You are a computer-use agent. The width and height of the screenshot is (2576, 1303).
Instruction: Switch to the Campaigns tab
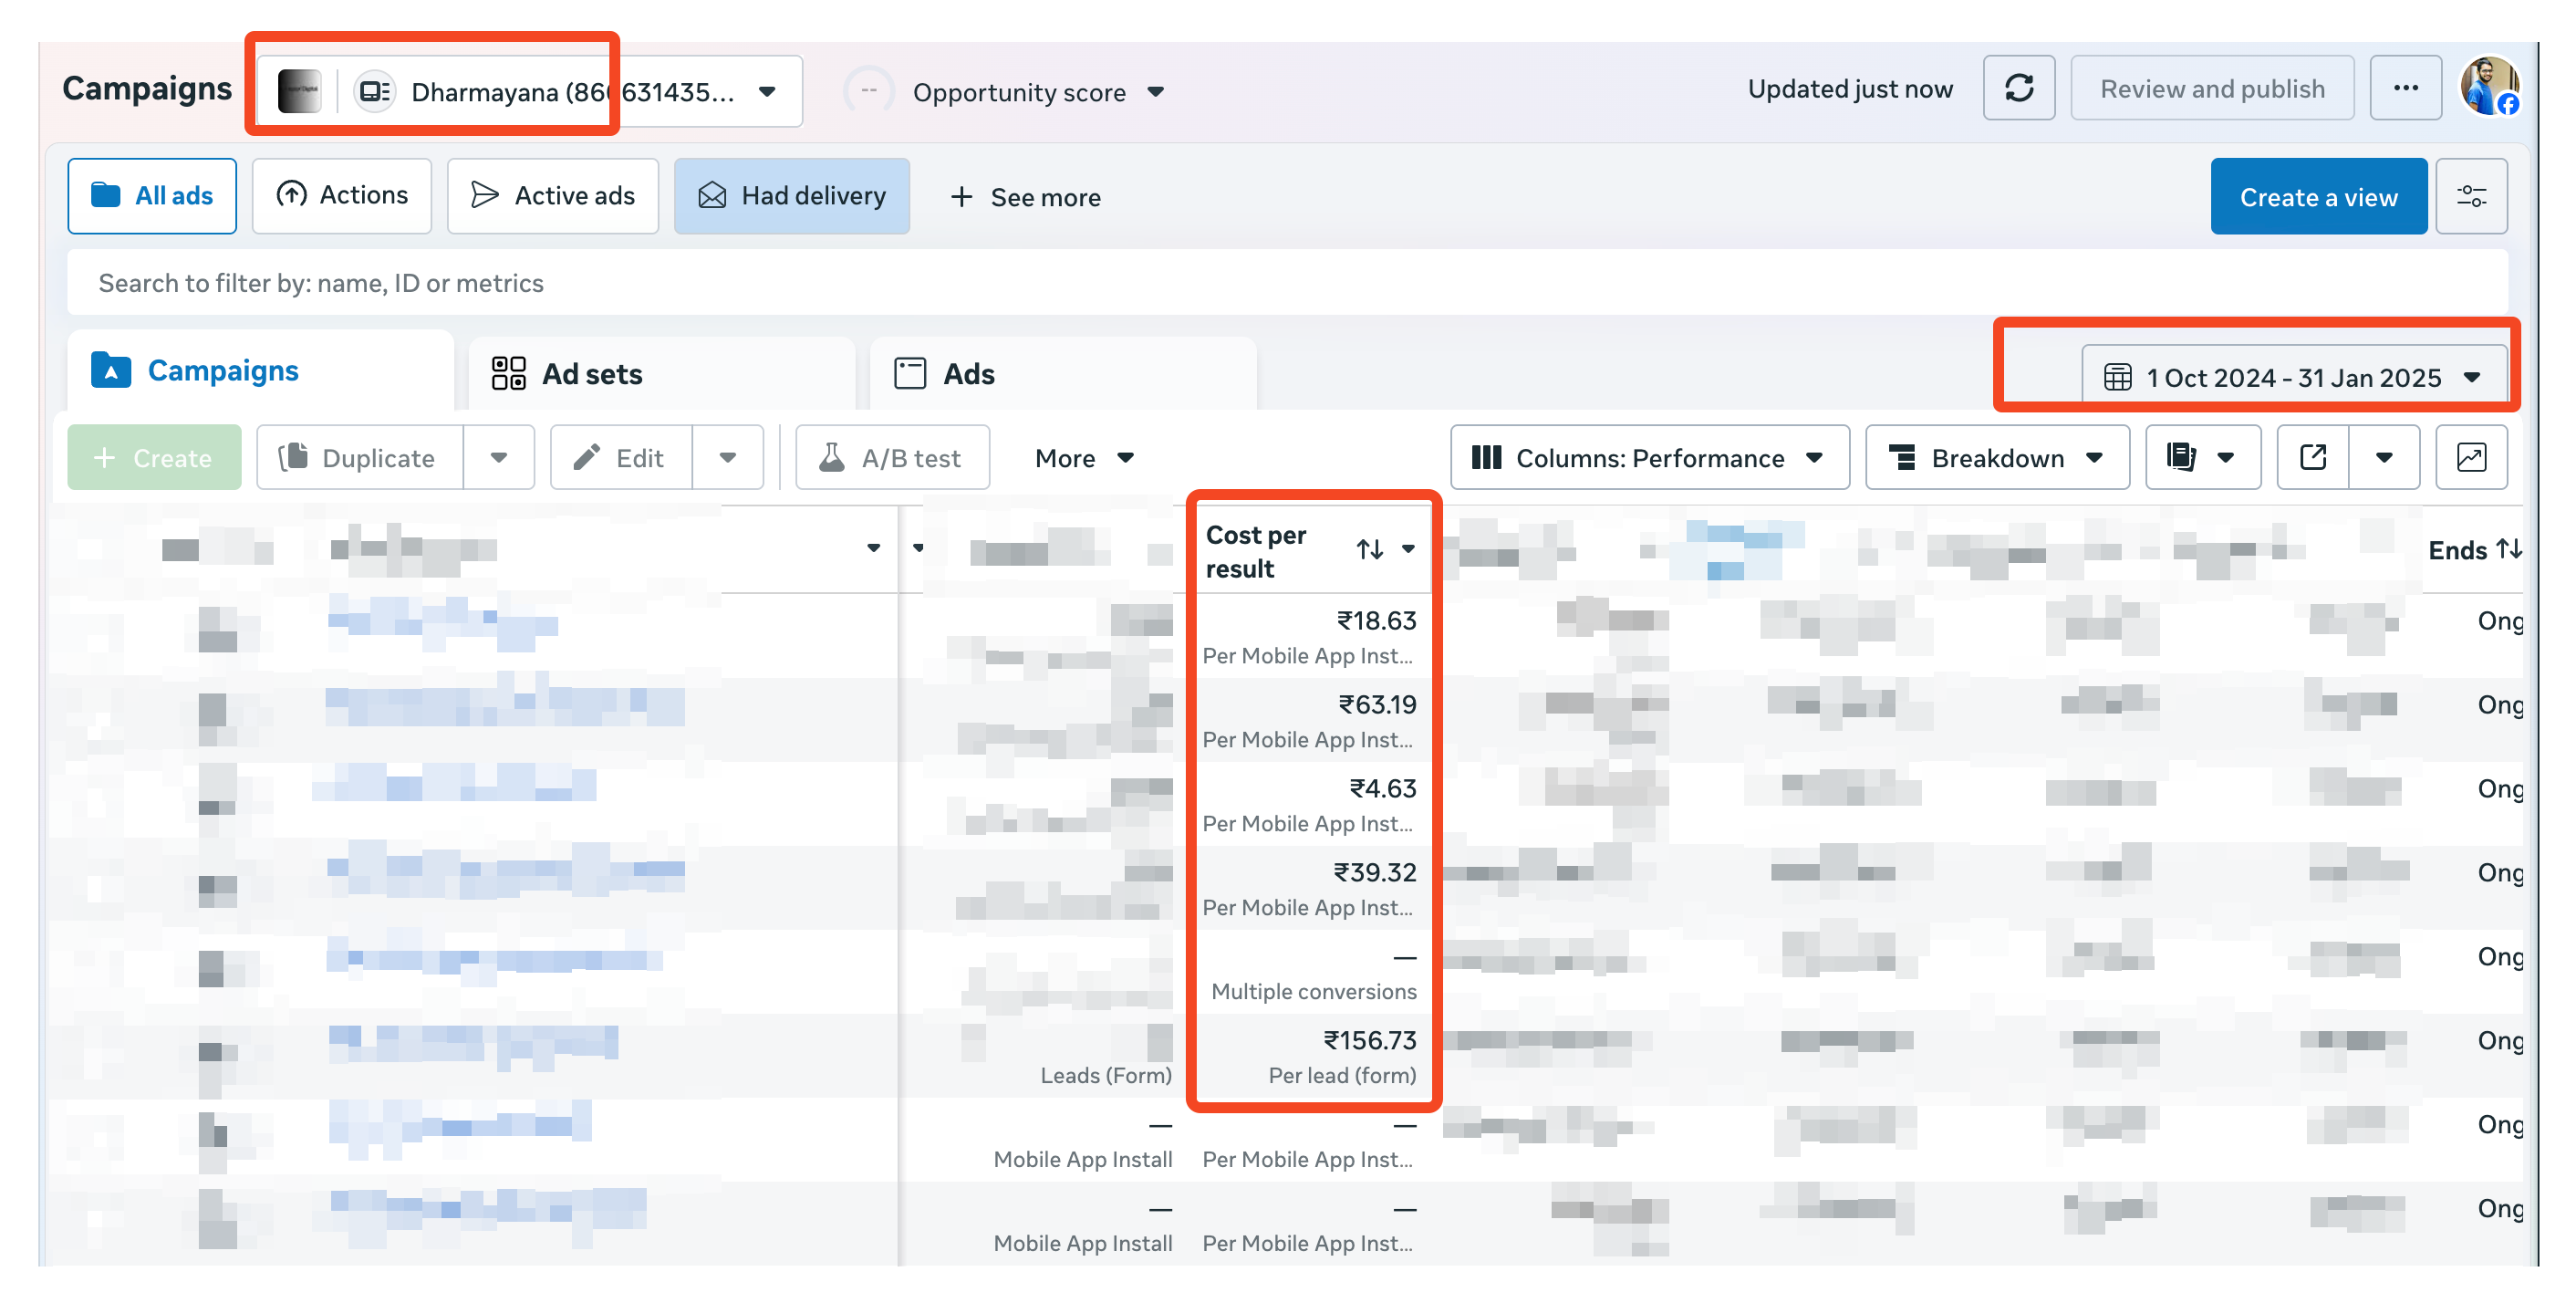(x=260, y=371)
